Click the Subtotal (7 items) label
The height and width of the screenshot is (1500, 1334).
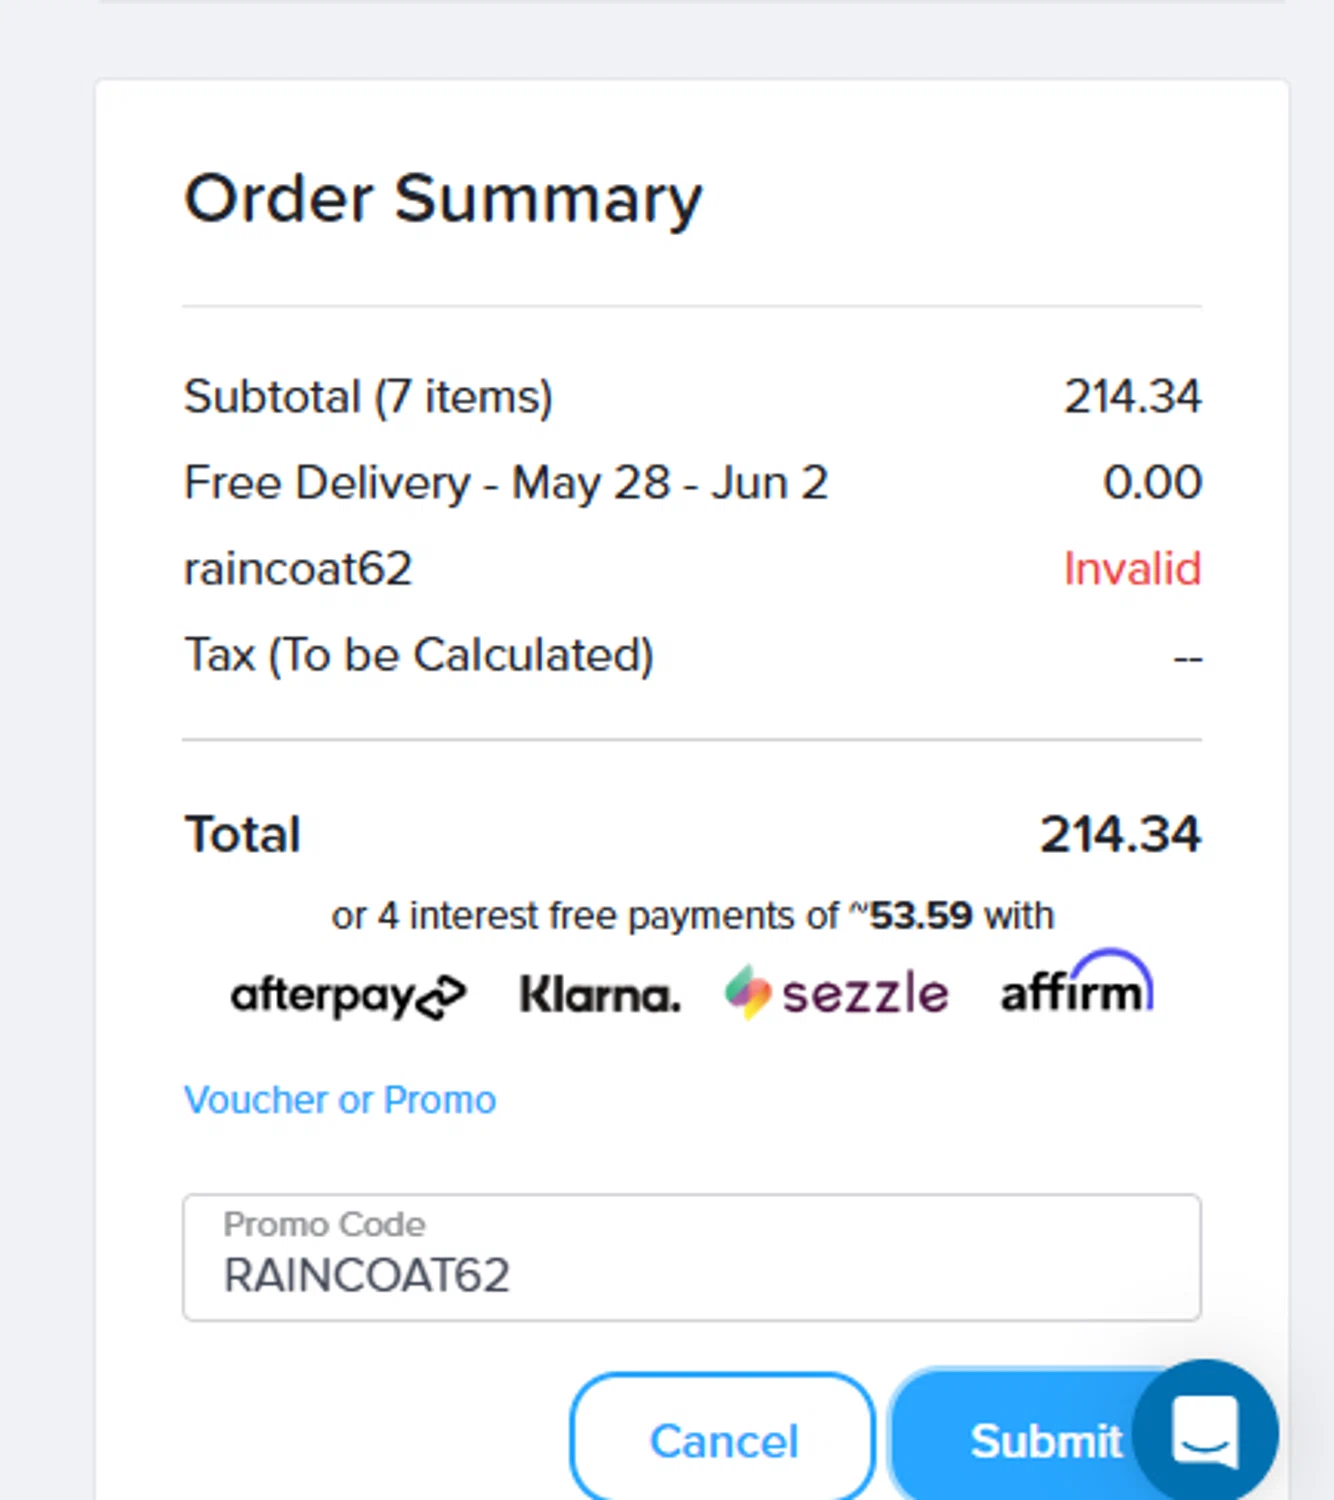coord(368,397)
